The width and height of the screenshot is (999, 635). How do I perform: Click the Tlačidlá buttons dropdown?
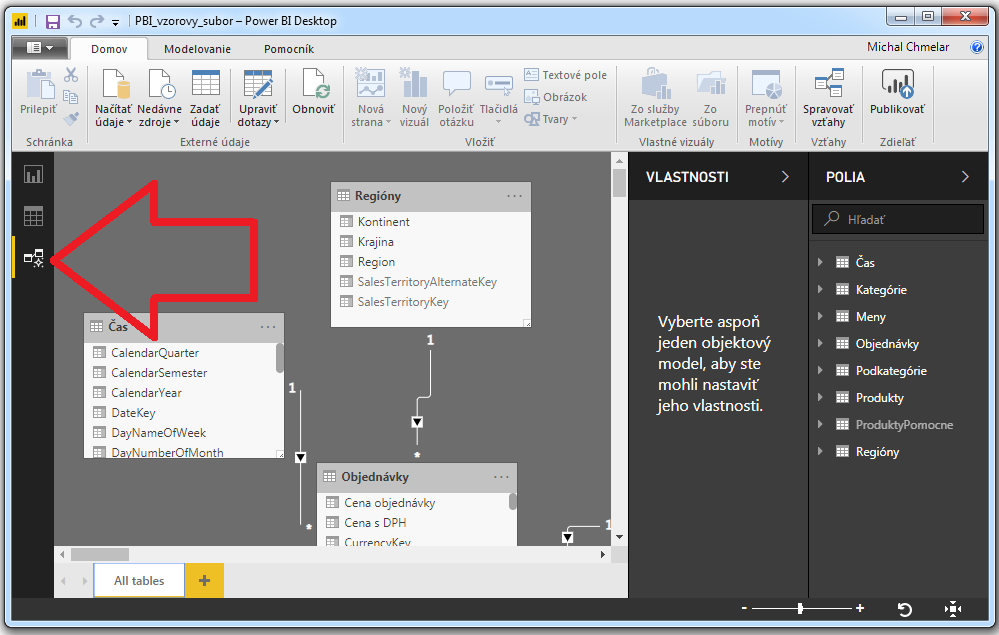499,97
